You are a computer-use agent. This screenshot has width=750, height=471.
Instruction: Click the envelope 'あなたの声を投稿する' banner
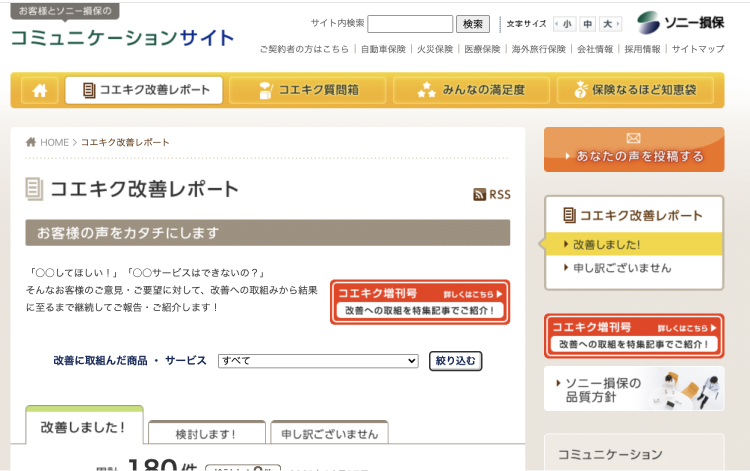[633, 149]
